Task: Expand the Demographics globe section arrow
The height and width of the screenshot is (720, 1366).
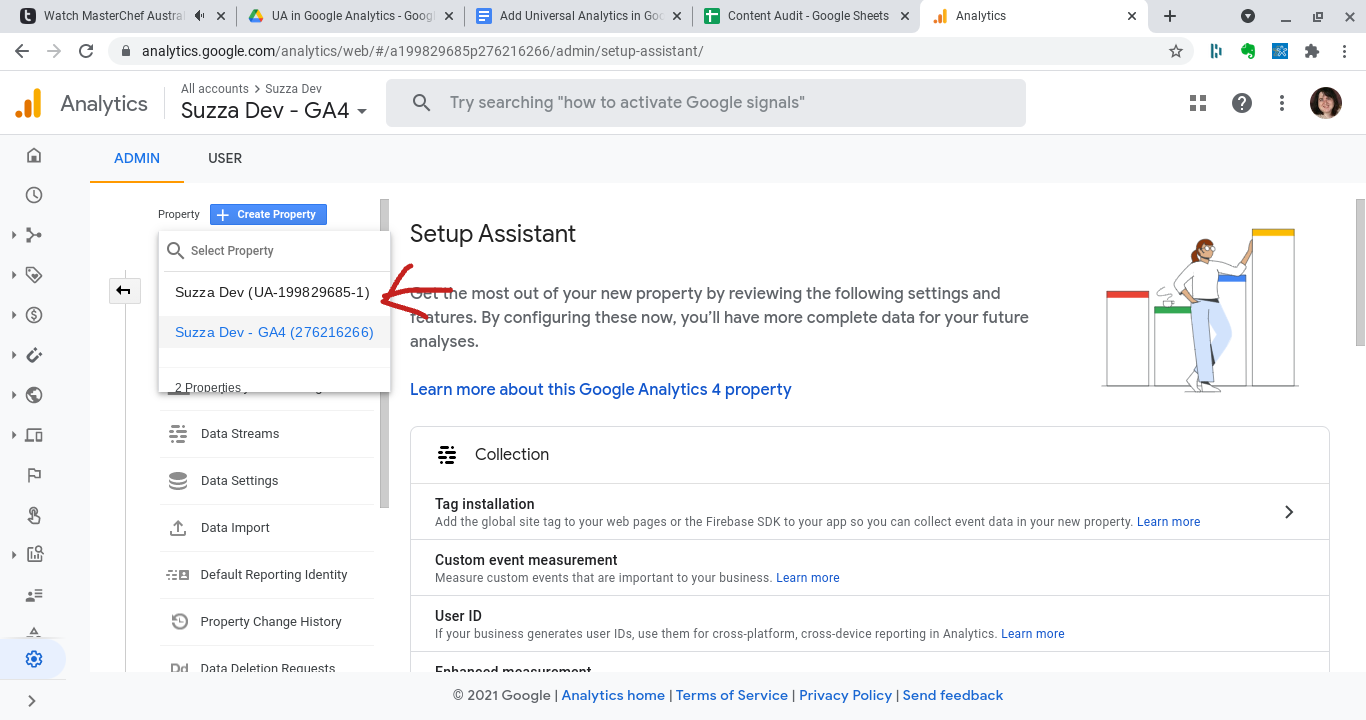Action: [x=14, y=395]
